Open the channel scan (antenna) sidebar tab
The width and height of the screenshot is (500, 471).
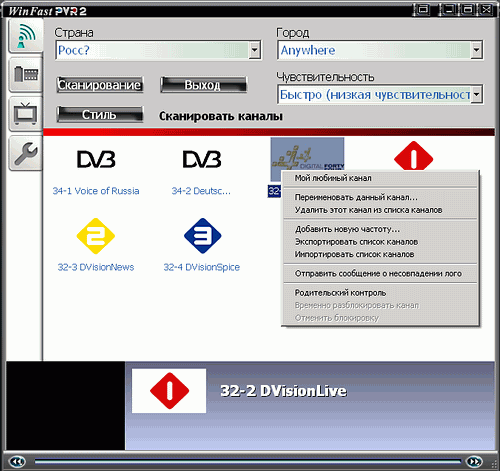click(x=26, y=36)
